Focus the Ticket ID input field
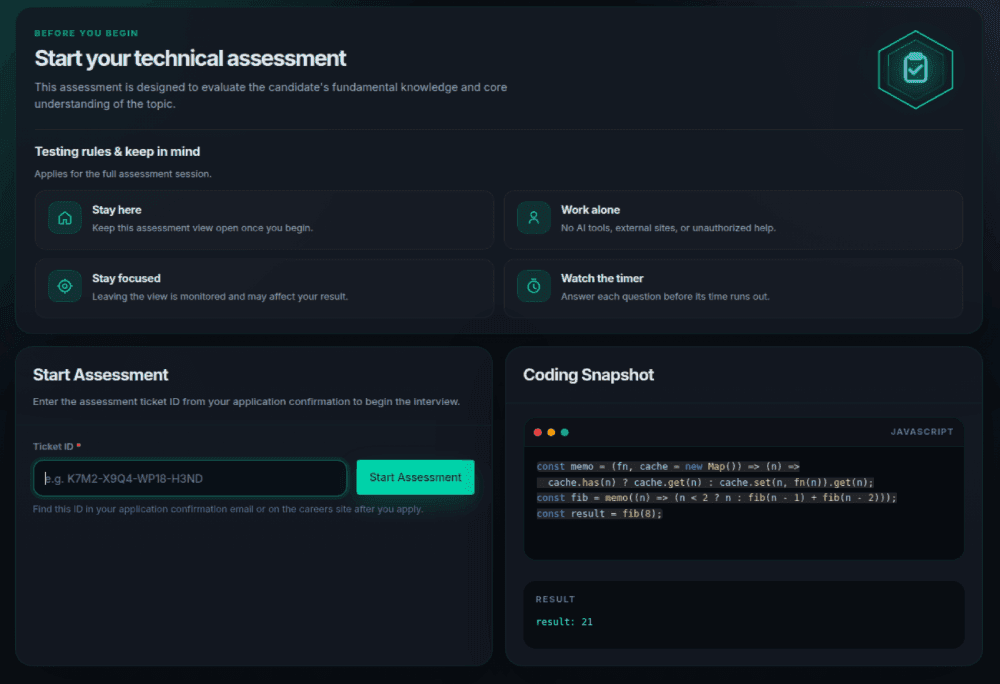 pyautogui.click(x=190, y=478)
